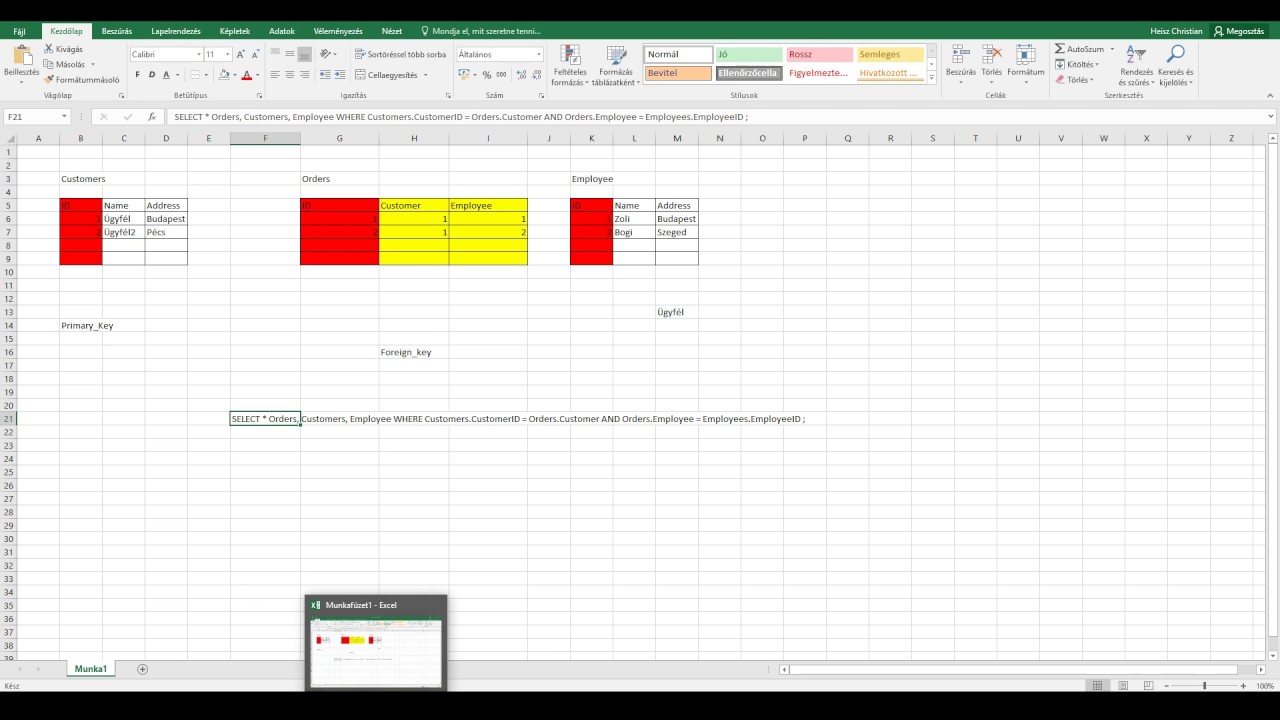Open Keresés és kijelölés magnifier
The height and width of the screenshot is (720, 1280).
pos(1175,65)
